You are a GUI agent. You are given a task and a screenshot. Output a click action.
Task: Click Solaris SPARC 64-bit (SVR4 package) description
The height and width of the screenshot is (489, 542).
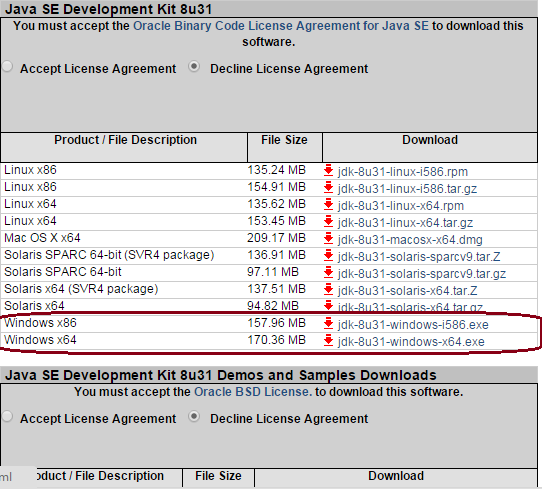click(109, 255)
